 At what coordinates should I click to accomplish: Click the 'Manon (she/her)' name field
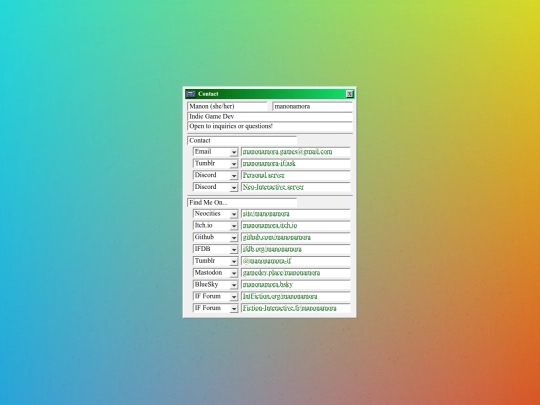tap(227, 106)
